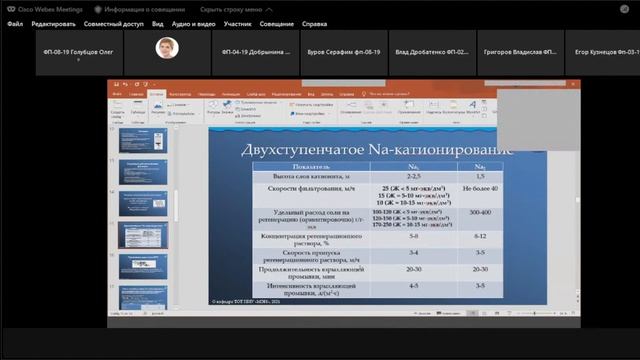This screenshot has width=640, height=360.
Task: Open Webex Справка menu
Action: [314, 24]
